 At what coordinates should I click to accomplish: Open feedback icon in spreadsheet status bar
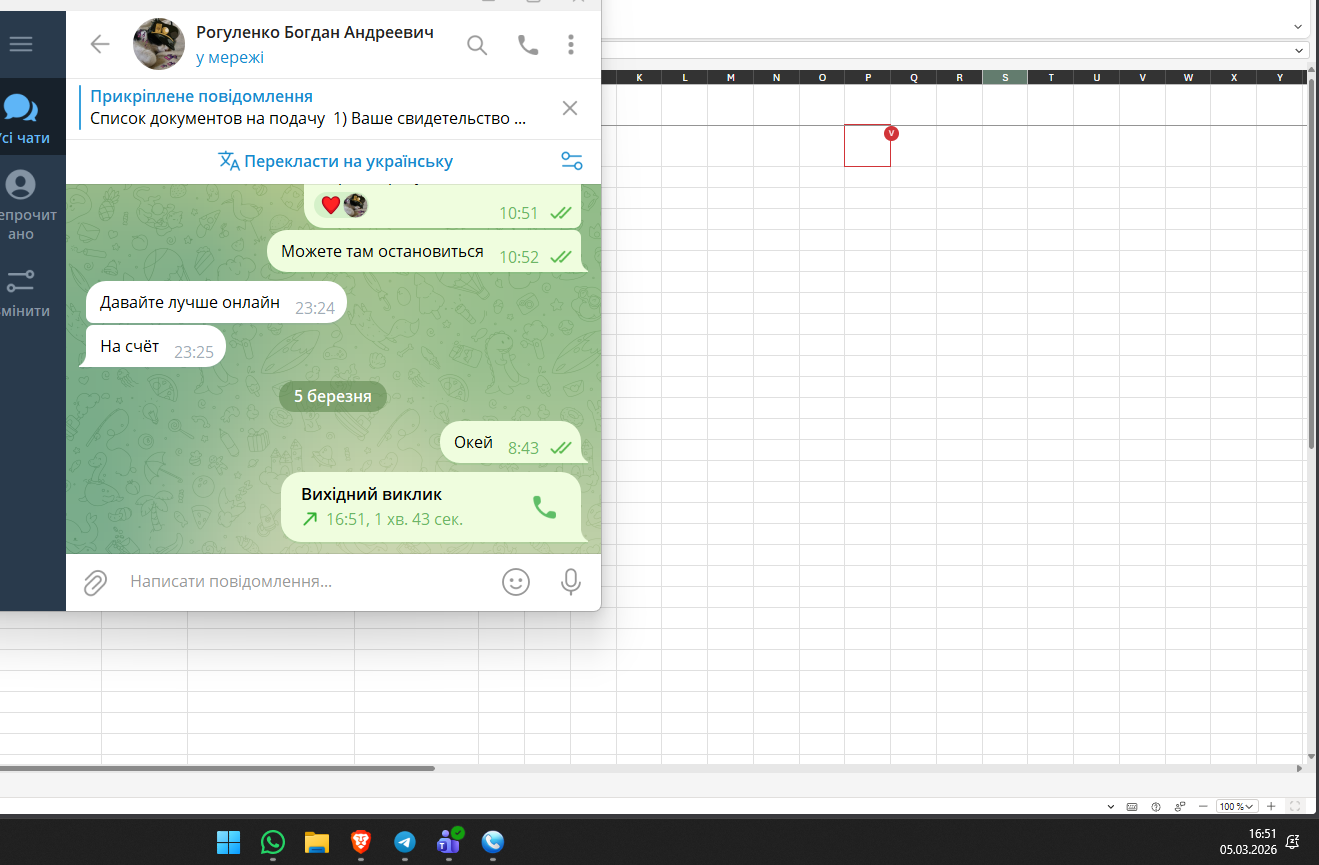click(1180, 806)
